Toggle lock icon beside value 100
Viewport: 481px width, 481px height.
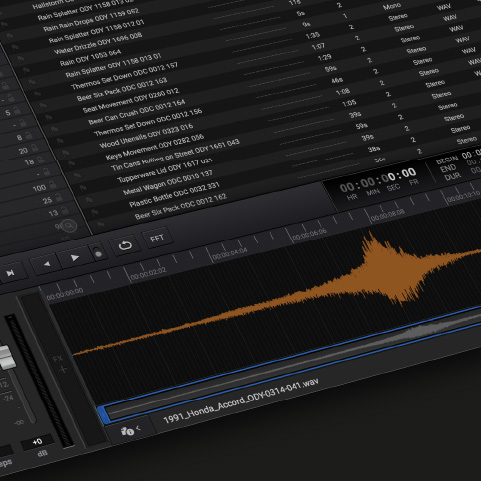(53, 184)
